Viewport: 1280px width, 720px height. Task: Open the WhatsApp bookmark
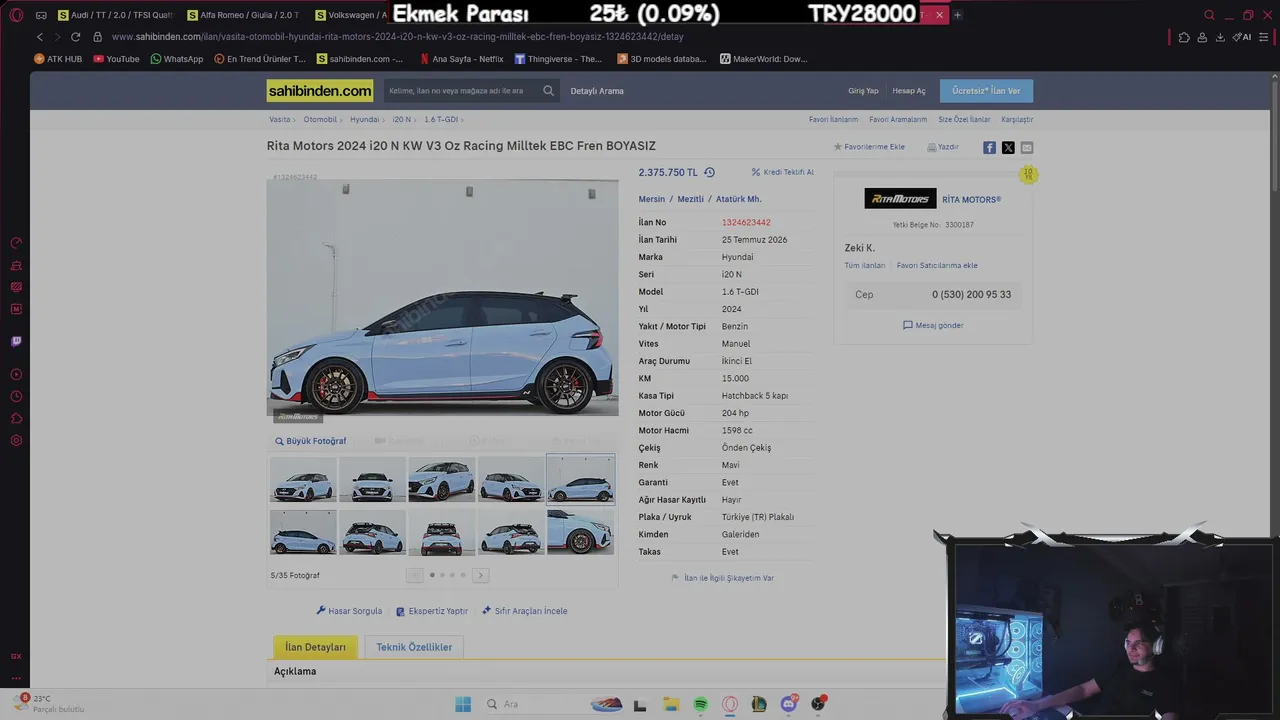coord(176,59)
